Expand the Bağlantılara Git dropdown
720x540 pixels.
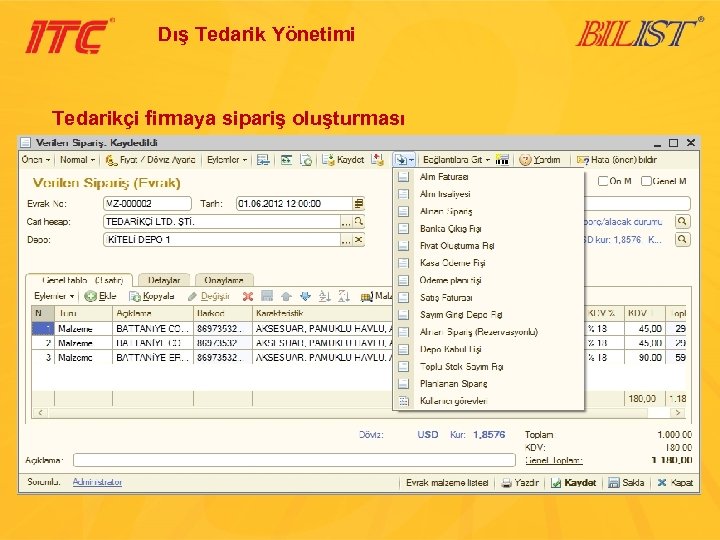coord(456,160)
